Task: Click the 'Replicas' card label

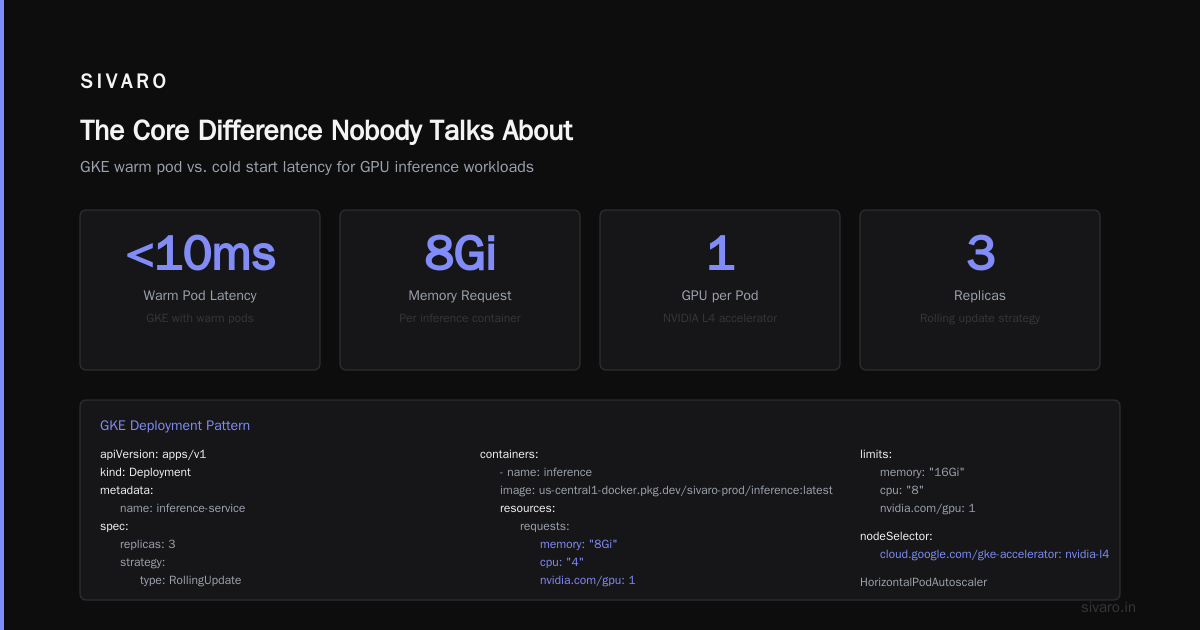Action: 980,296
